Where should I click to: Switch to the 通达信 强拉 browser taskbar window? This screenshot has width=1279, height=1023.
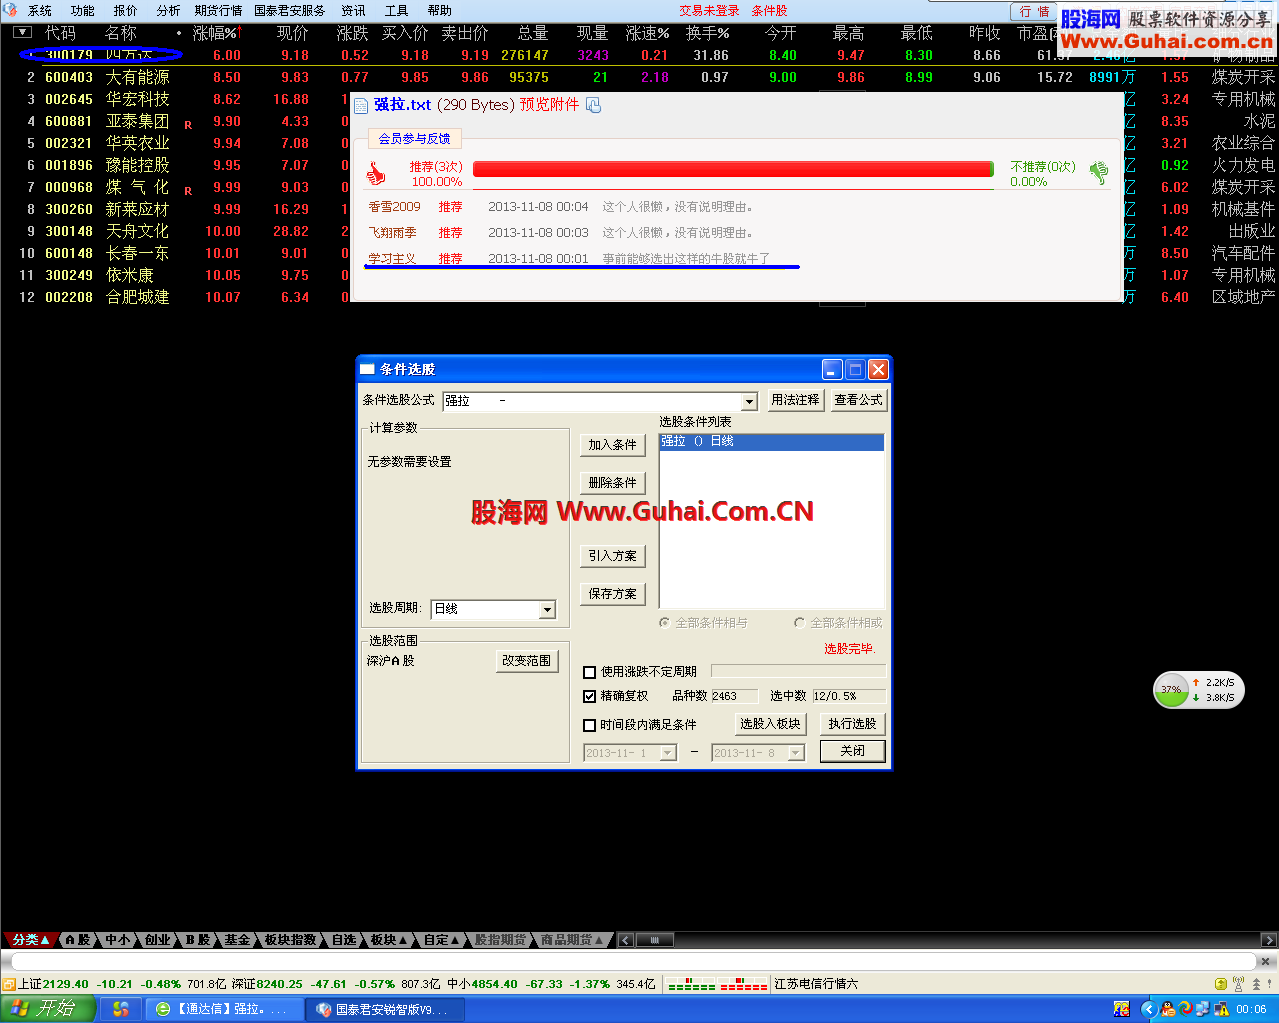(x=225, y=1009)
